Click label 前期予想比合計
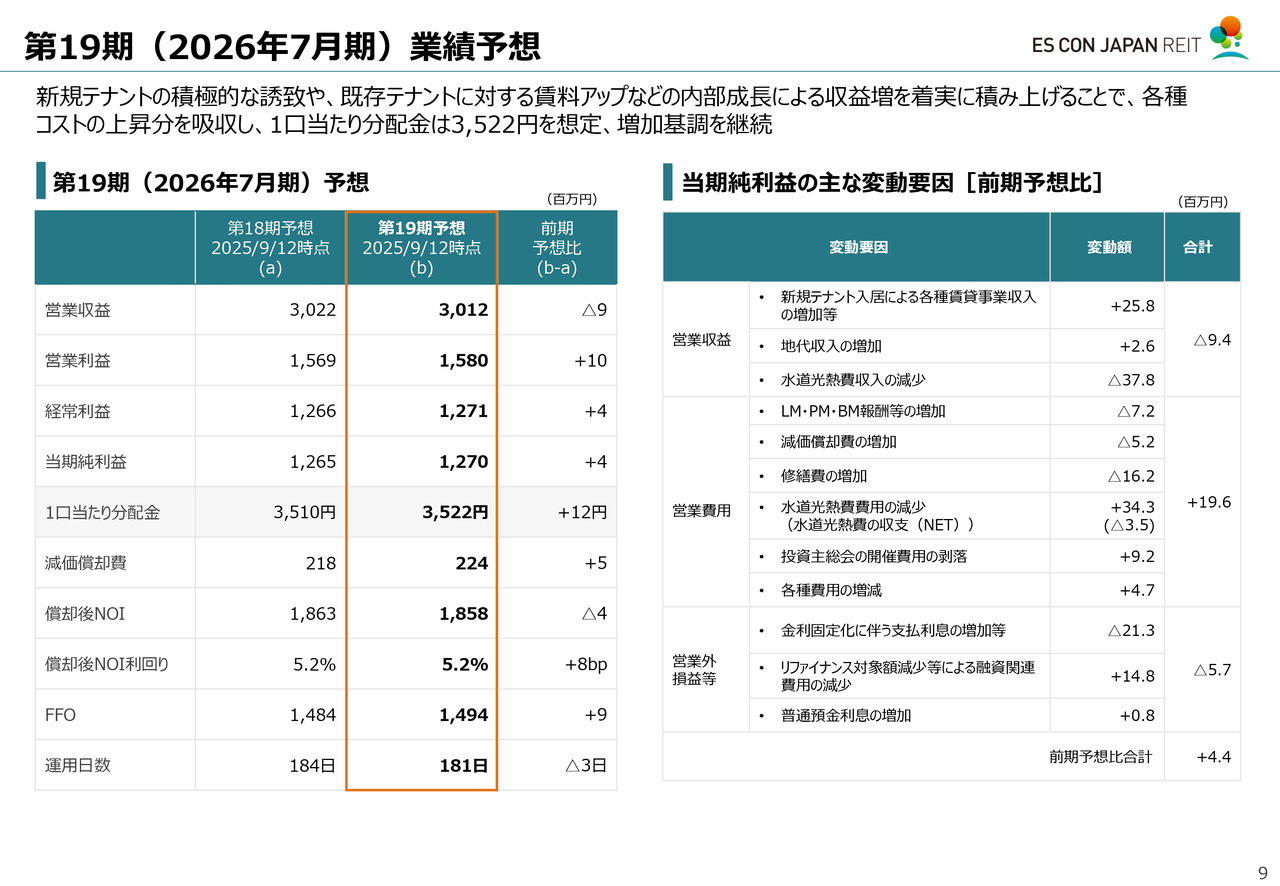The width and height of the screenshot is (1280, 886). tap(1100, 757)
